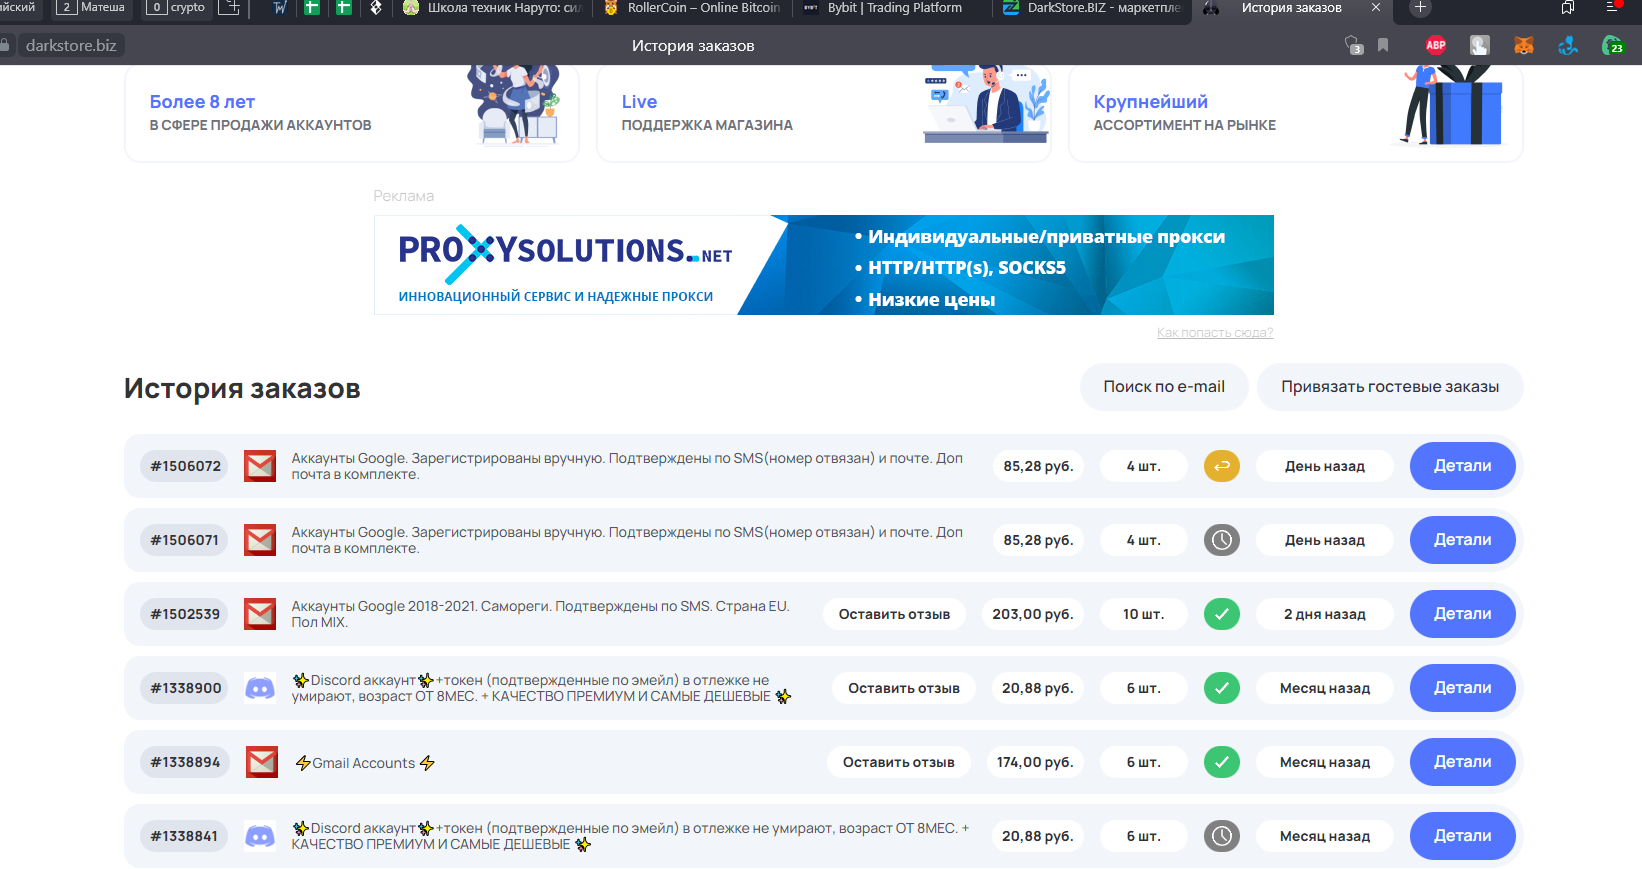This screenshot has width=1642, height=869.
Task: Click the Gmail icon of order #1502539
Action: coord(260,614)
